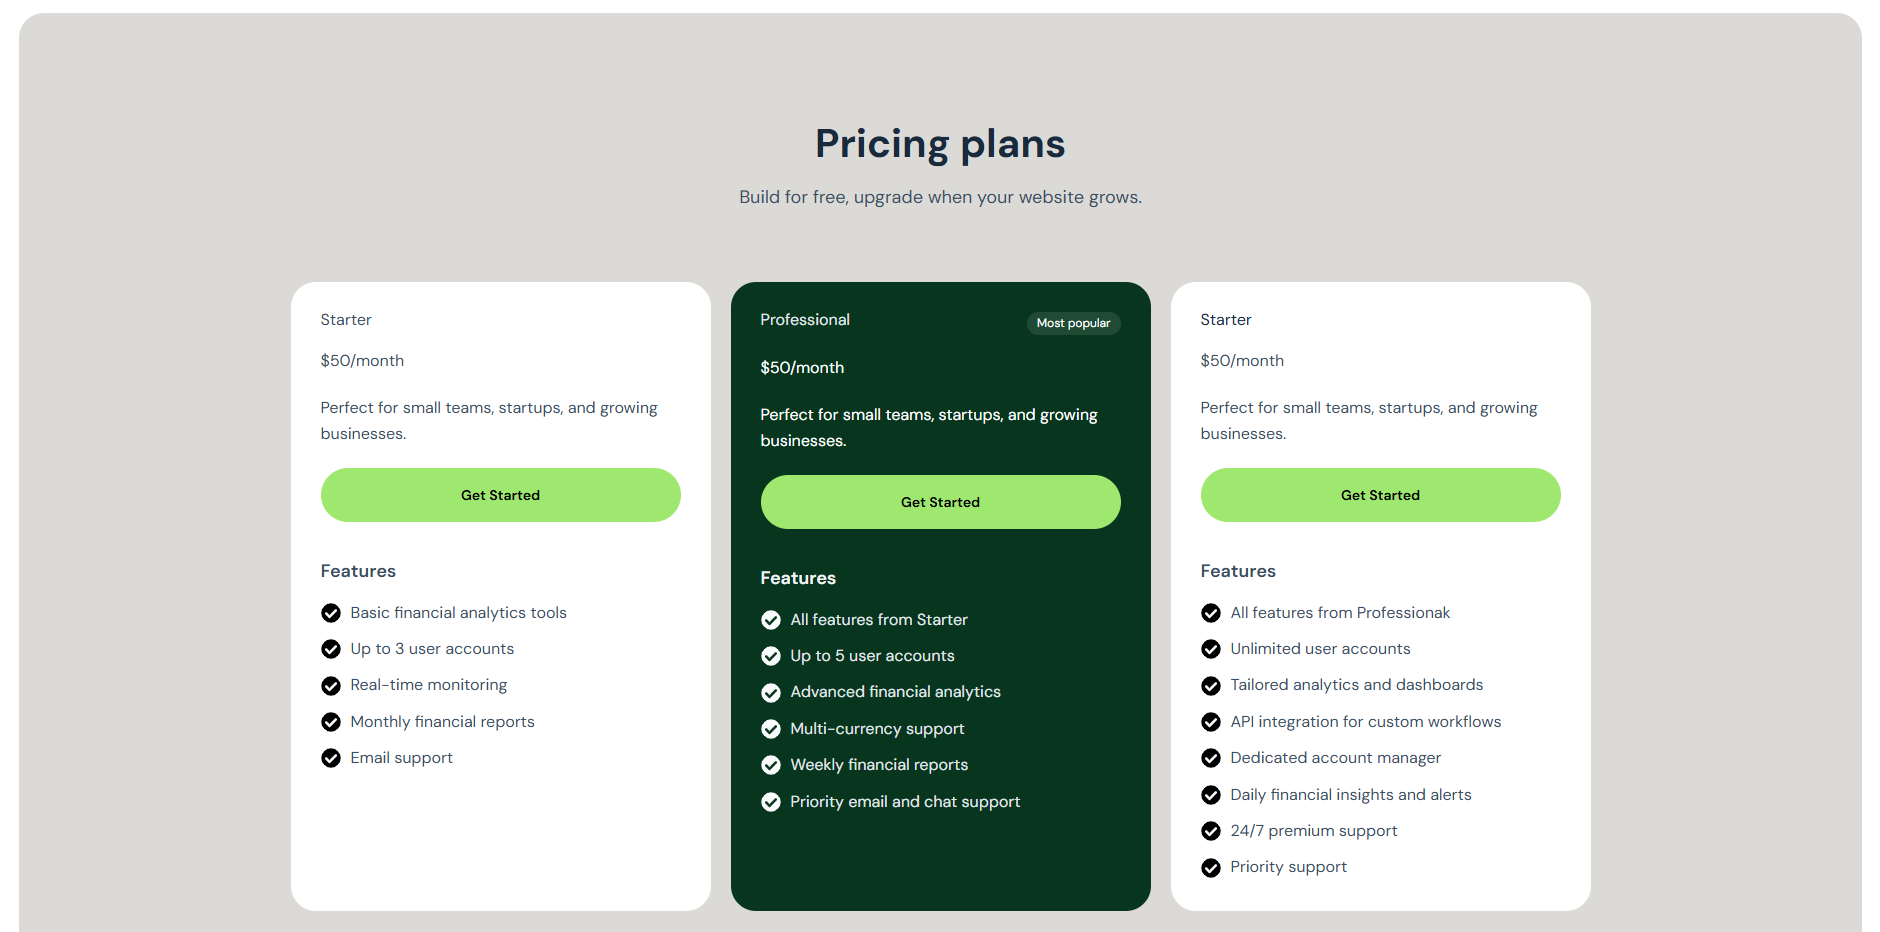Image resolution: width=1880 pixels, height=932 pixels.
Task: Click Tailored analytics and dashboards feature text
Action: (x=1356, y=685)
